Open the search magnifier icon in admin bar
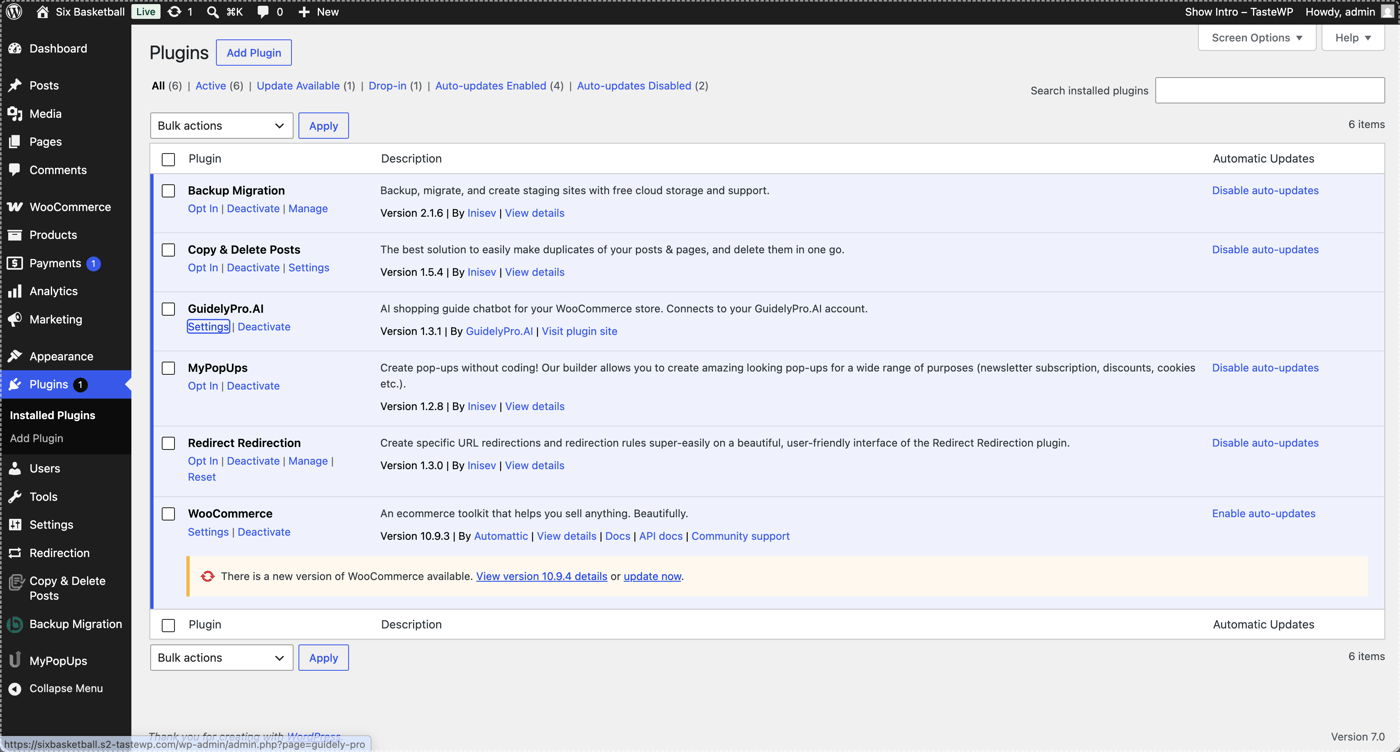This screenshot has width=1400, height=752. coord(213,12)
